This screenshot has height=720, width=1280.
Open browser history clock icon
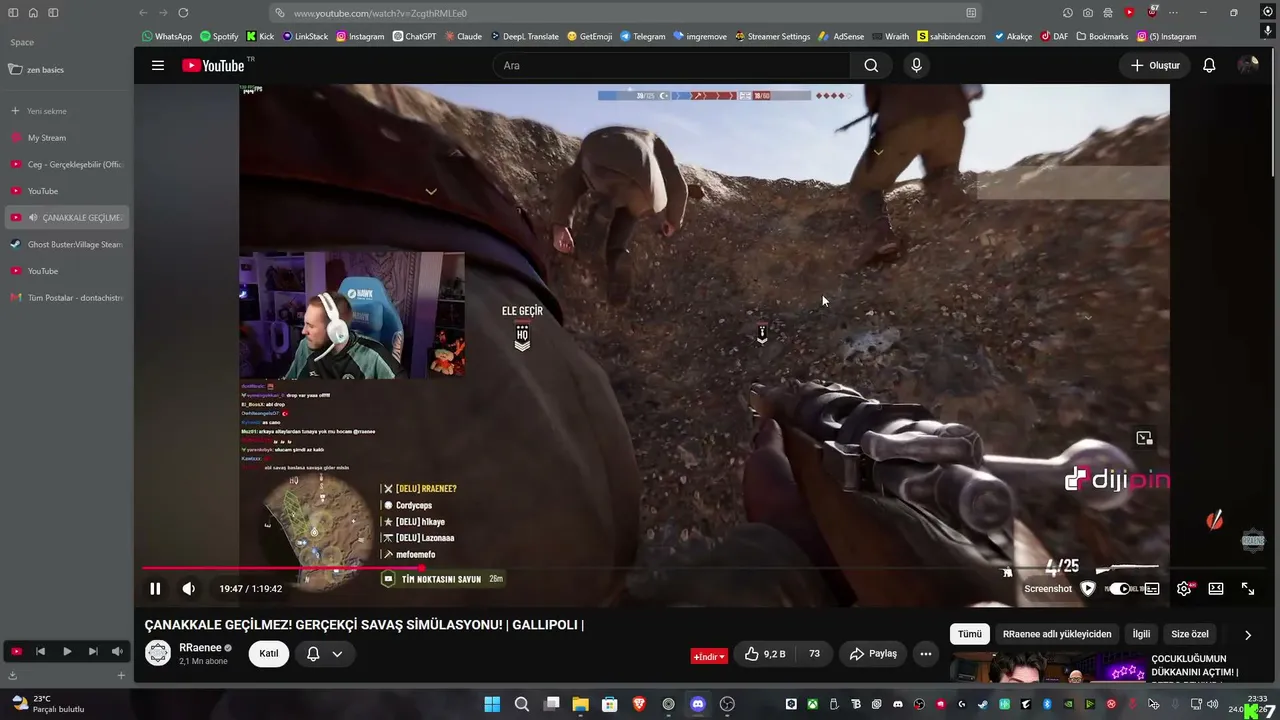pyautogui.click(x=1068, y=13)
